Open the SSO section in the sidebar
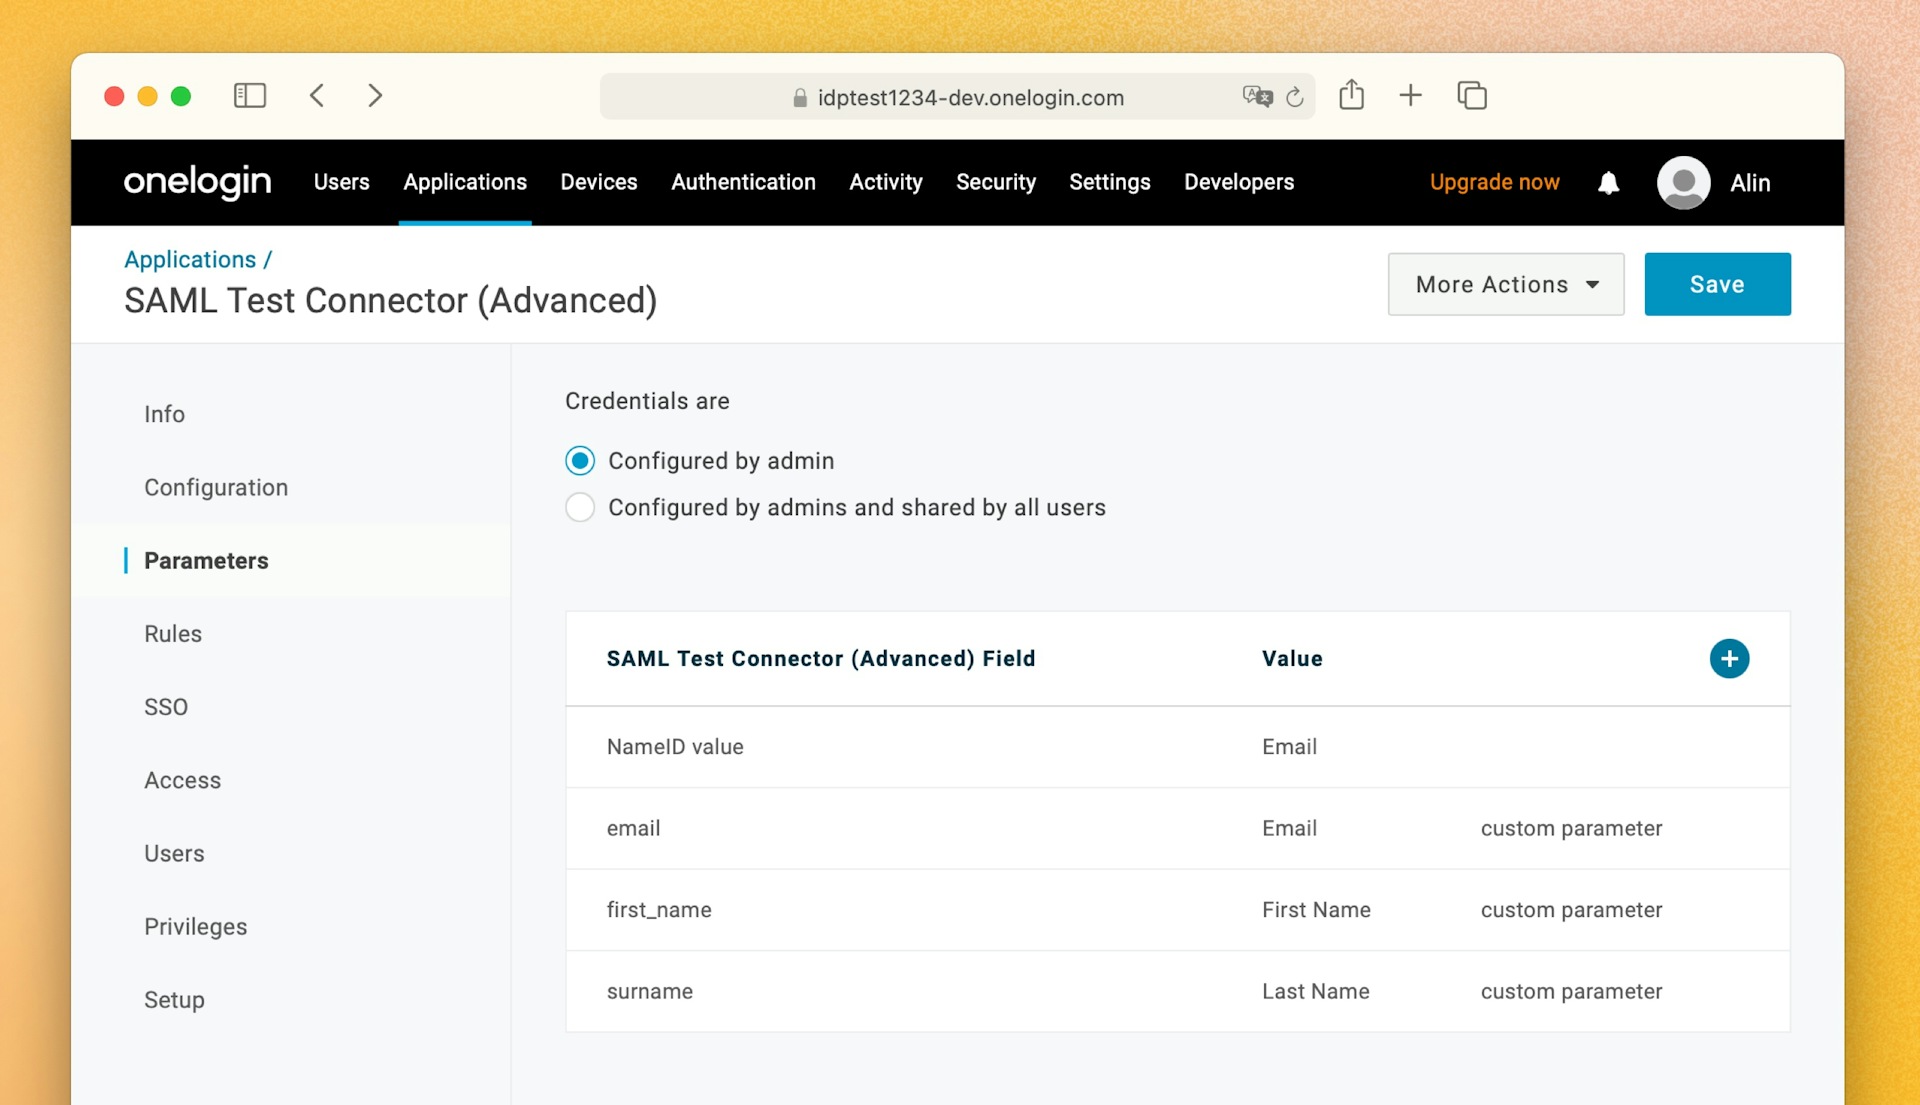The image size is (1920, 1105). (x=166, y=706)
